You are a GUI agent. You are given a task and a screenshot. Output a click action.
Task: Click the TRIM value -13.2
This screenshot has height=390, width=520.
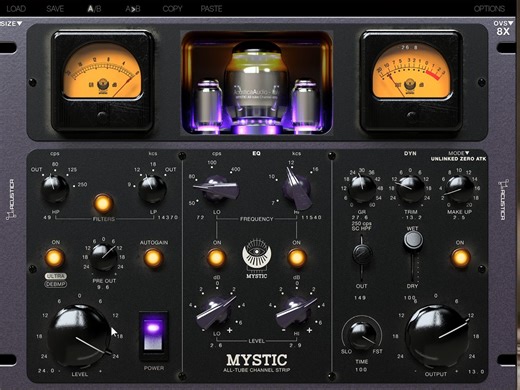pyautogui.click(x=412, y=217)
